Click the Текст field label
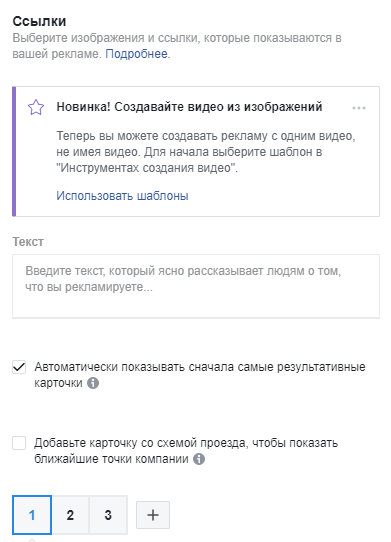Image resolution: width=391 pixels, height=542 pixels. pos(28,242)
